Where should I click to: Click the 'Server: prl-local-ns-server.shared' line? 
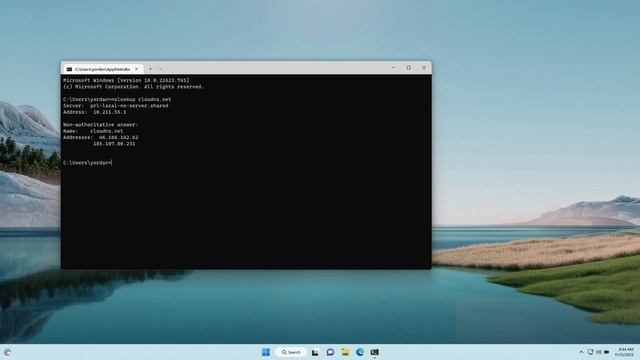[116, 106]
